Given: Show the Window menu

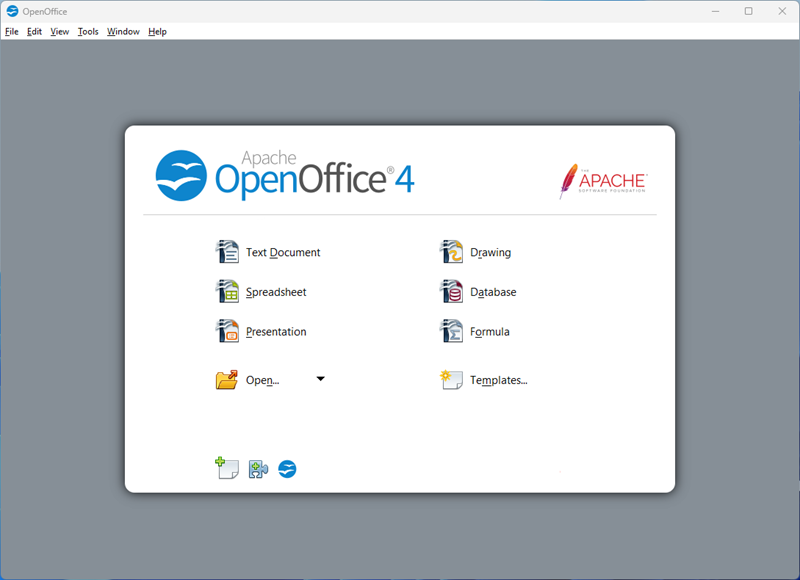Looking at the screenshot, I should pyautogui.click(x=123, y=32).
